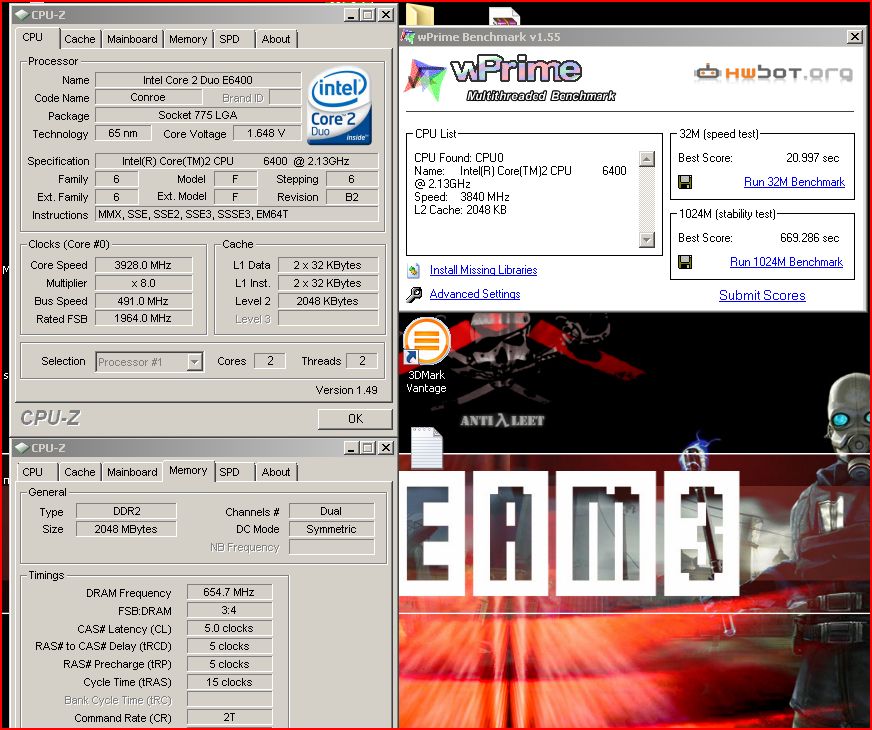This screenshot has width=872, height=730.
Task: Open the text document icon on desktop
Action: pyautogui.click(x=427, y=447)
